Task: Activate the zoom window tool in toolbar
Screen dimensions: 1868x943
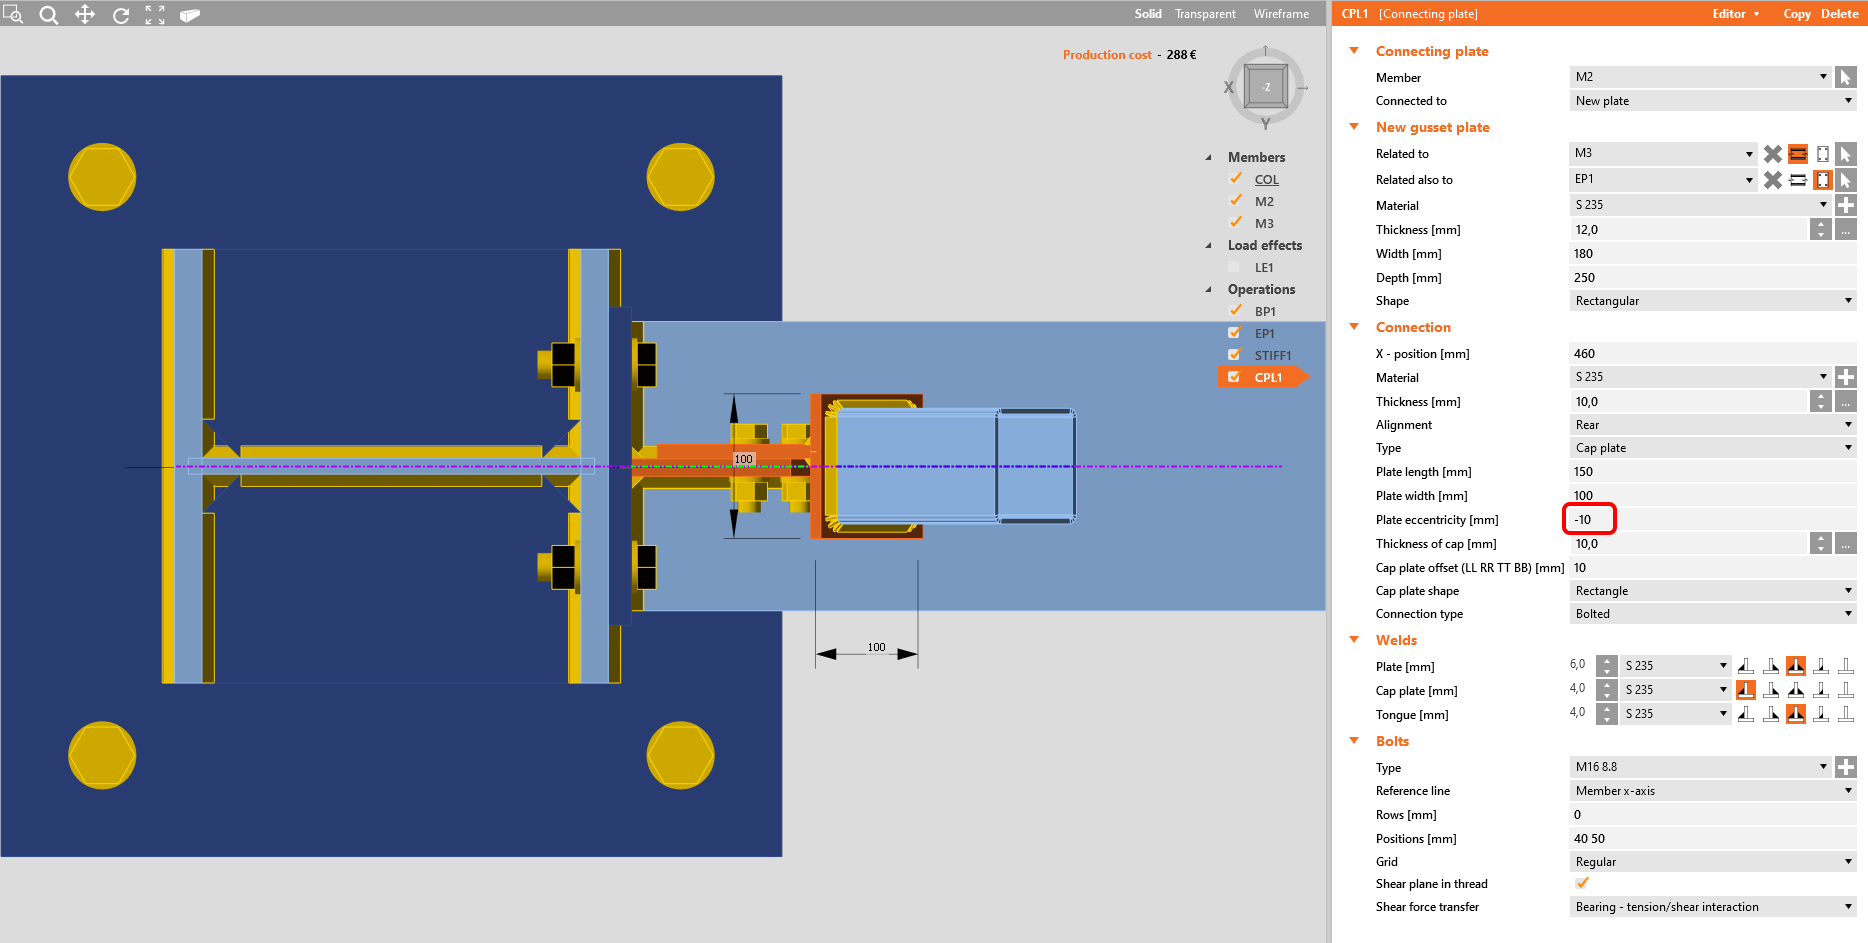Action: pyautogui.click(x=13, y=14)
